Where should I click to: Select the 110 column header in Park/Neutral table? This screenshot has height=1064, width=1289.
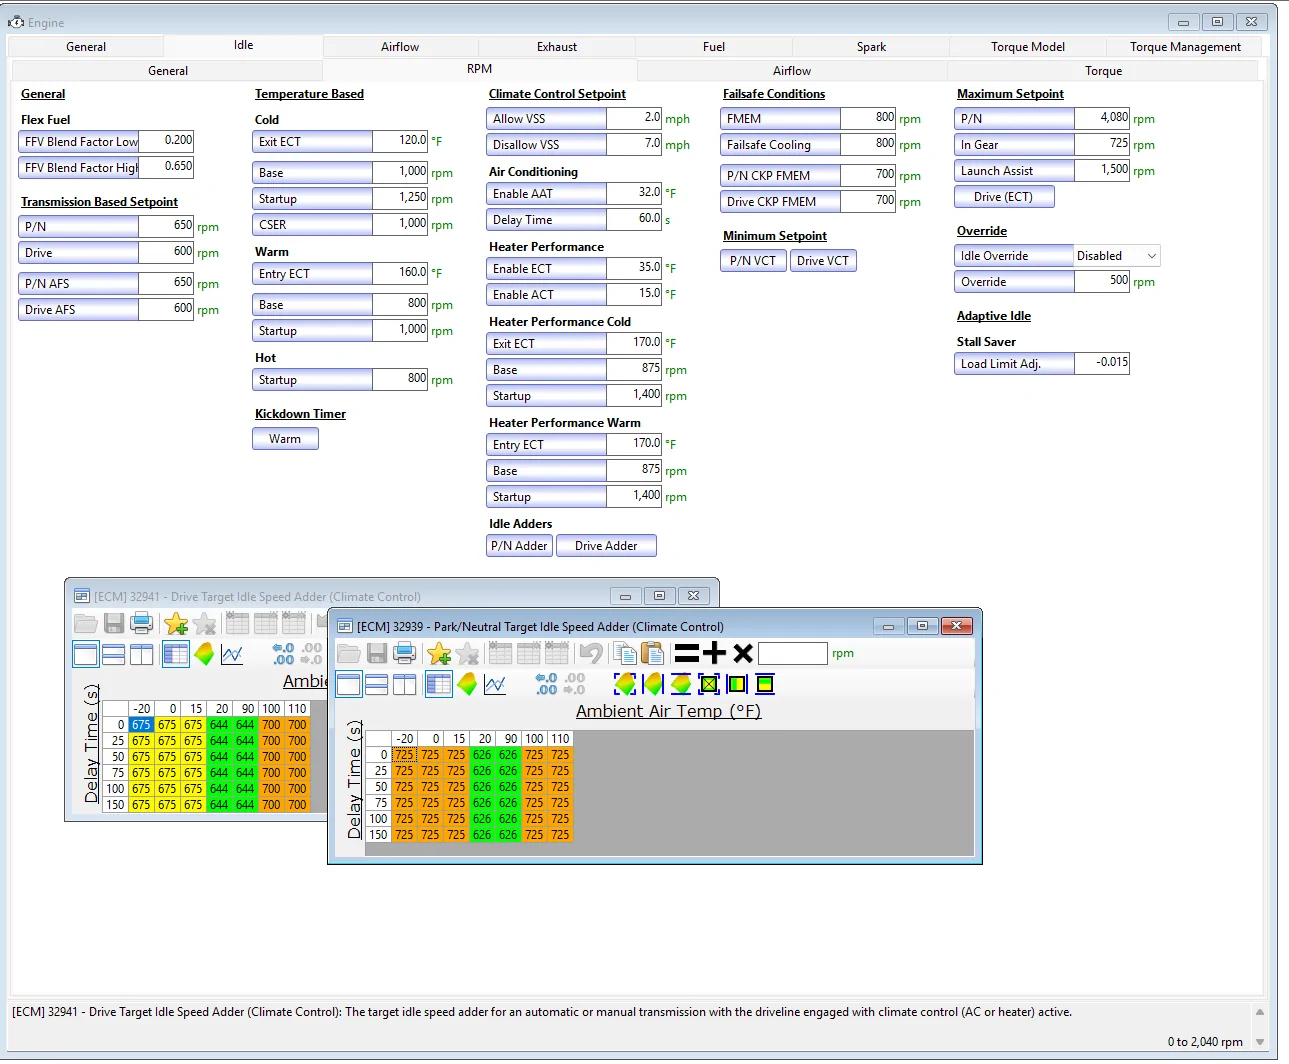(x=560, y=739)
